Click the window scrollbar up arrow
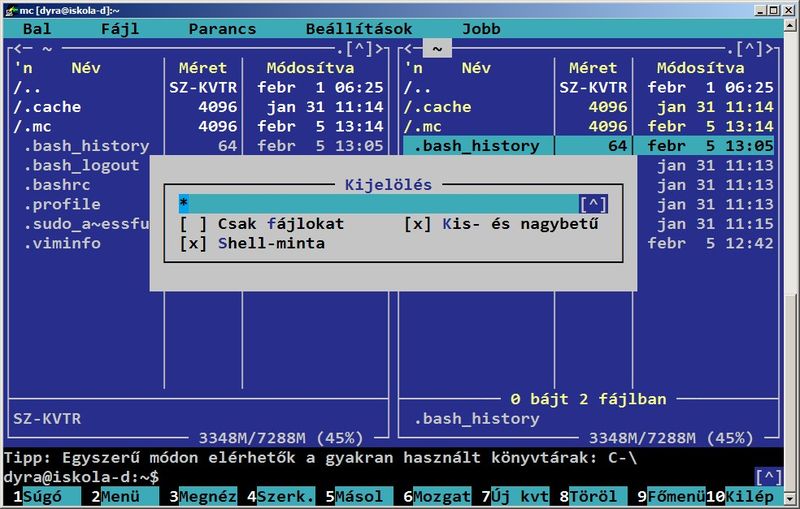Screen dimensions: 800x509 point(791,25)
